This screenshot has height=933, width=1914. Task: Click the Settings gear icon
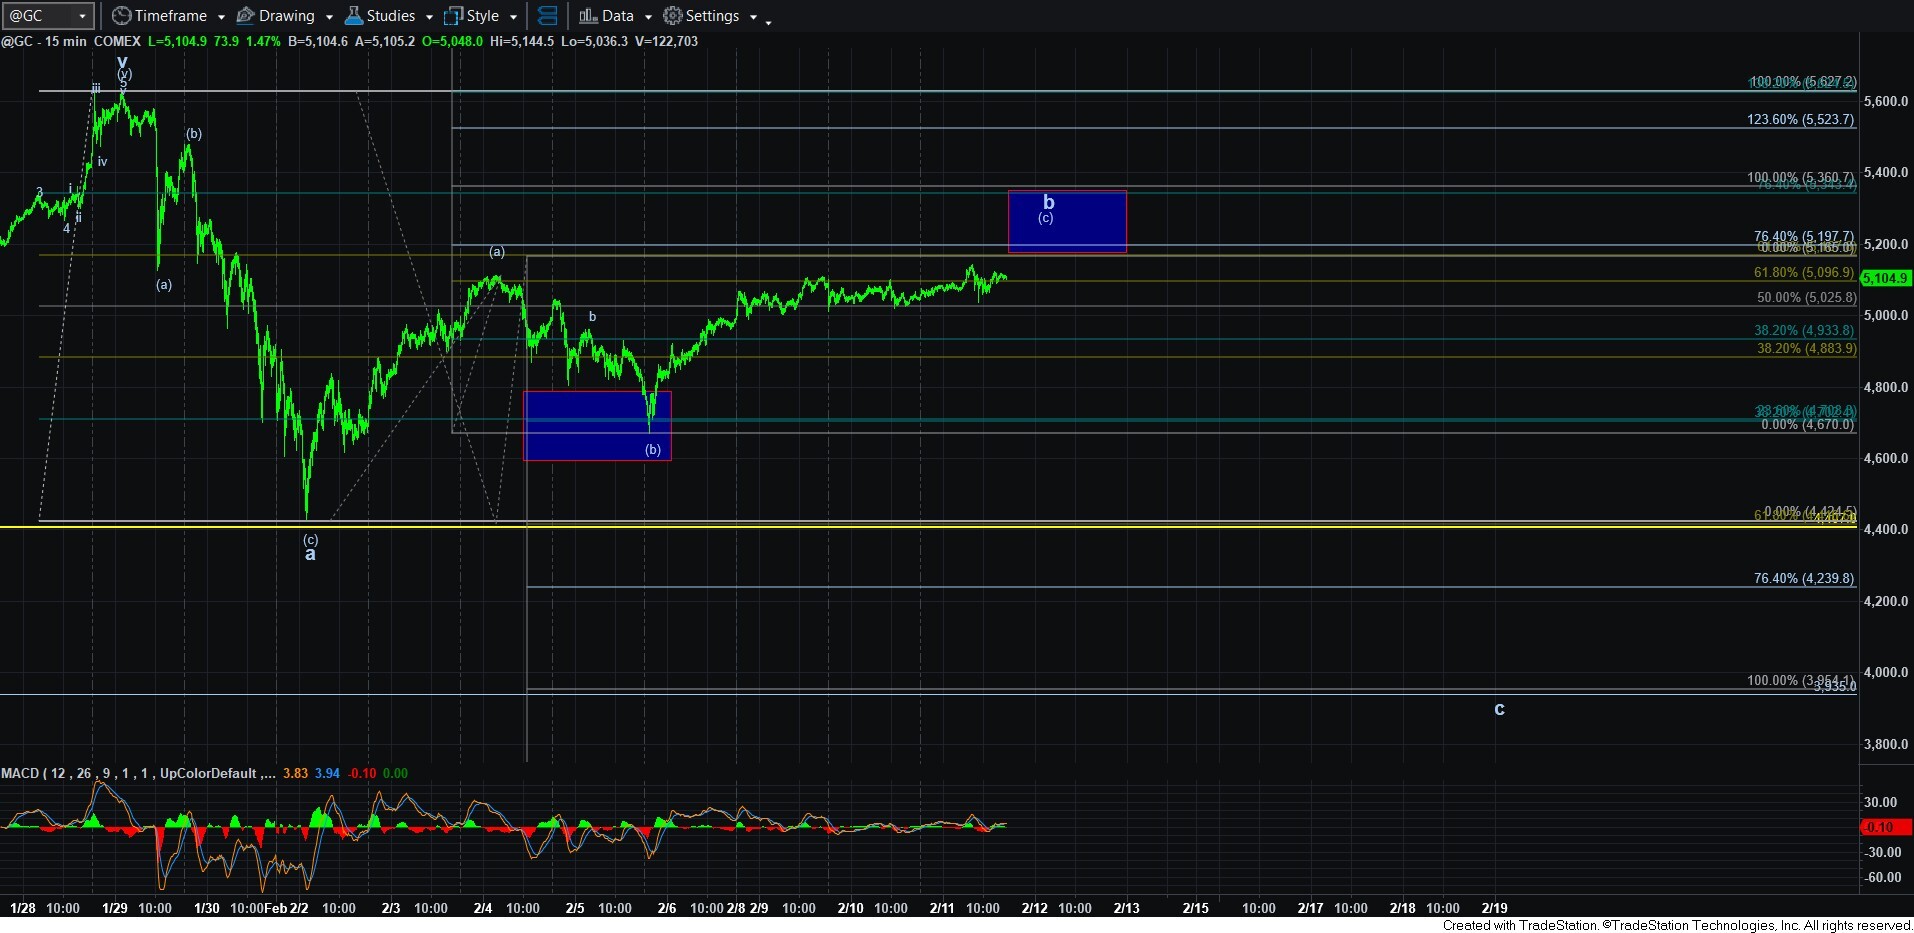point(673,16)
